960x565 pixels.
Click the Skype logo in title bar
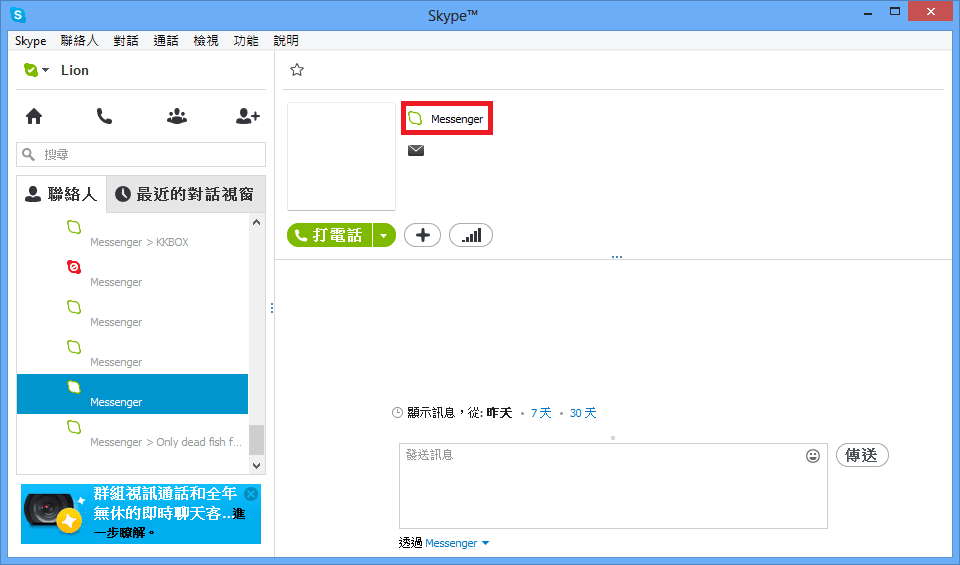(18, 15)
